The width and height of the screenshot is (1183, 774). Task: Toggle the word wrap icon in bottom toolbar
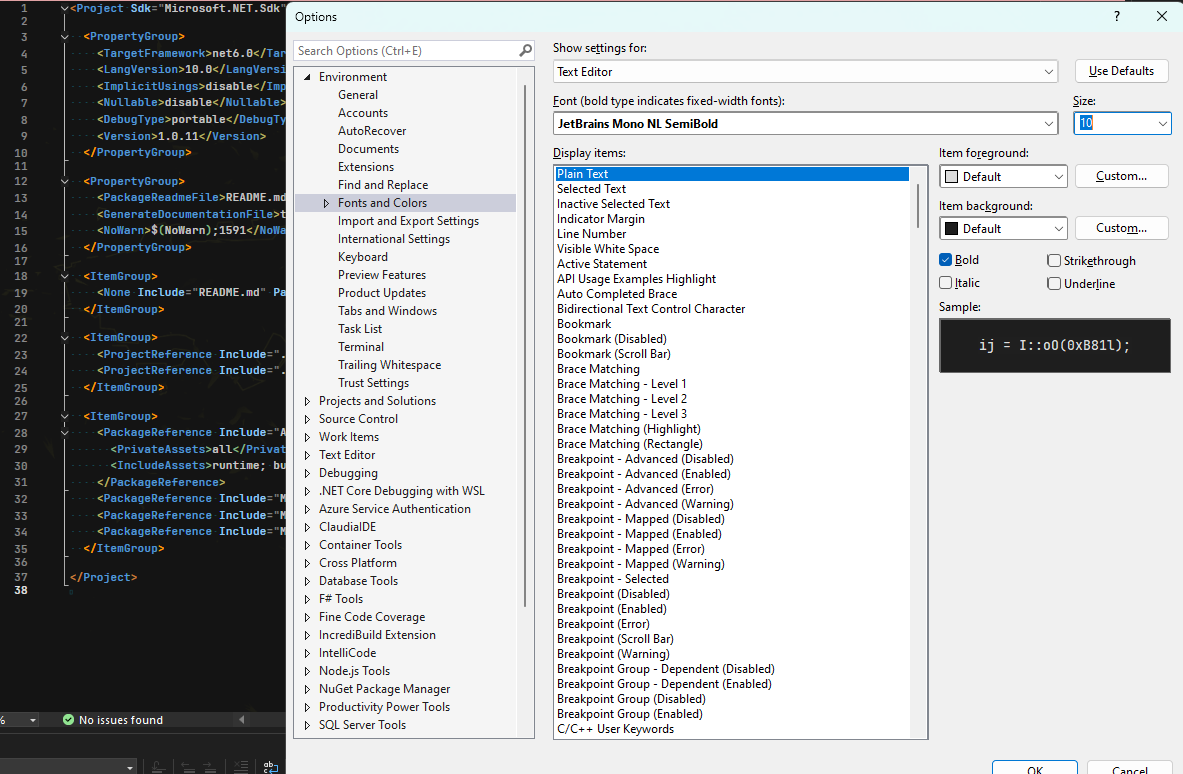pyautogui.click(x=270, y=767)
